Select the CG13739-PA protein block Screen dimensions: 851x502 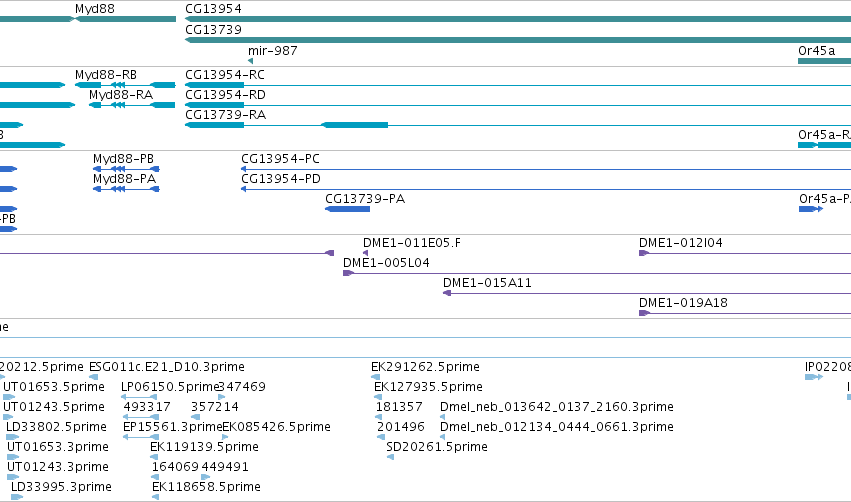pyautogui.click(x=347, y=209)
